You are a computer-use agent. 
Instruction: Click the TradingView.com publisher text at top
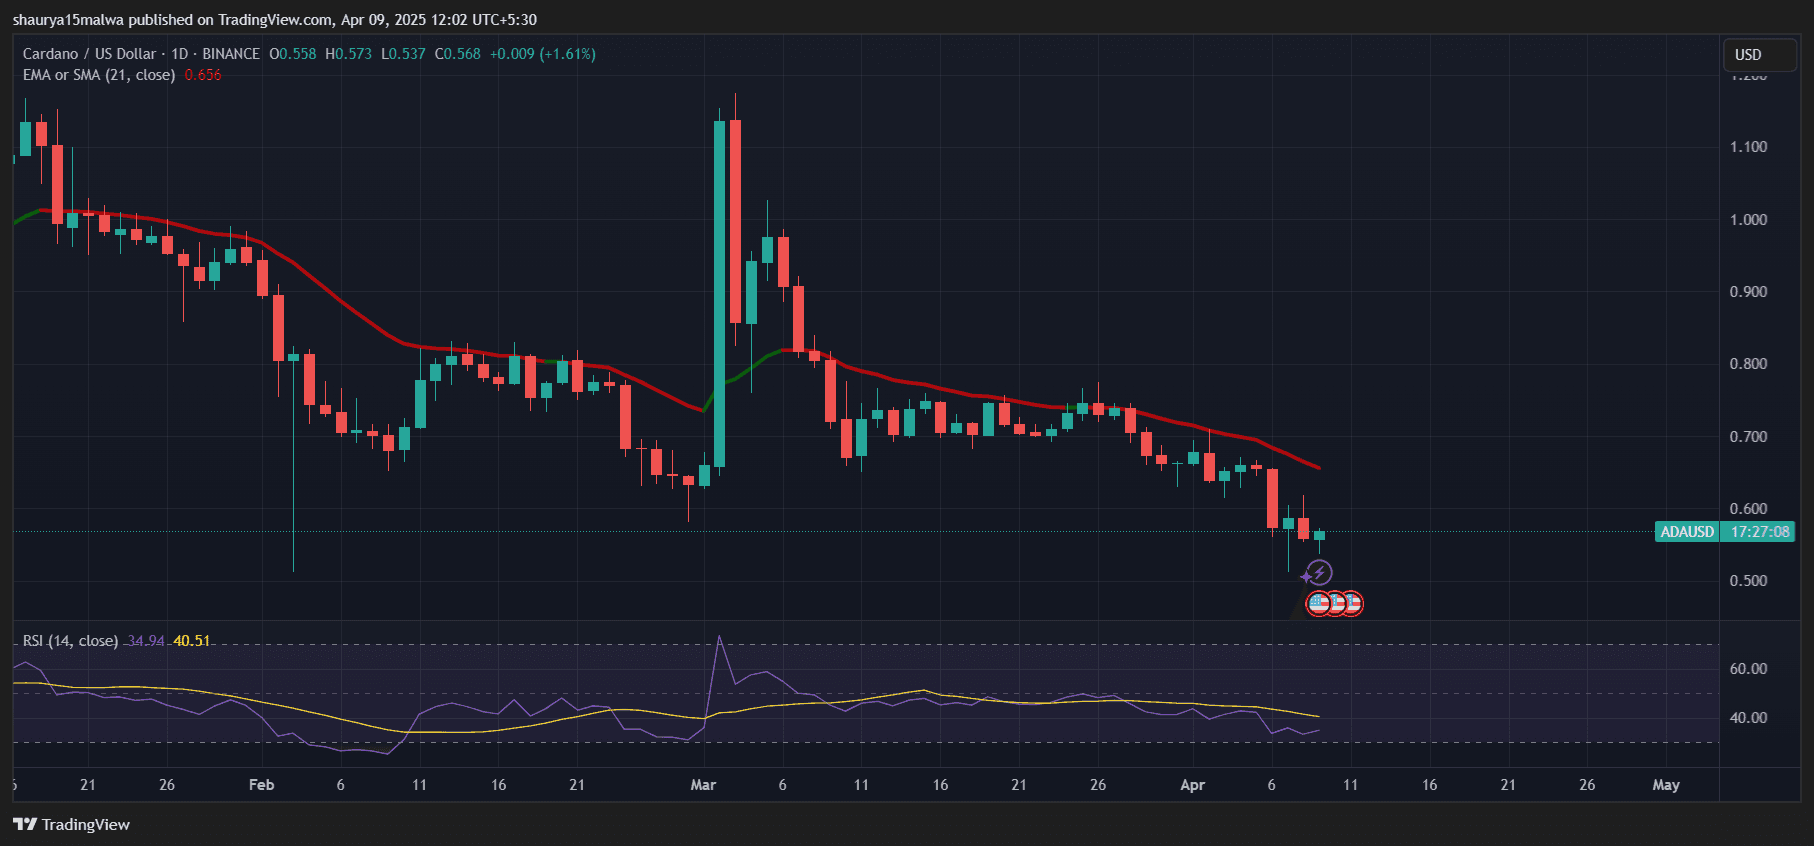coord(275,20)
